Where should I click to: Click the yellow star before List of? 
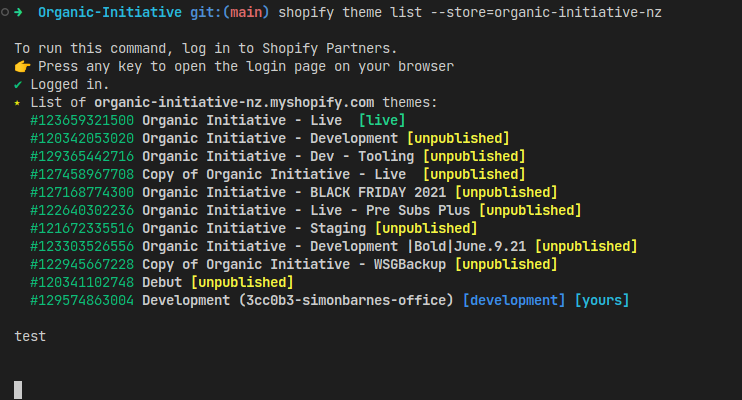18,103
